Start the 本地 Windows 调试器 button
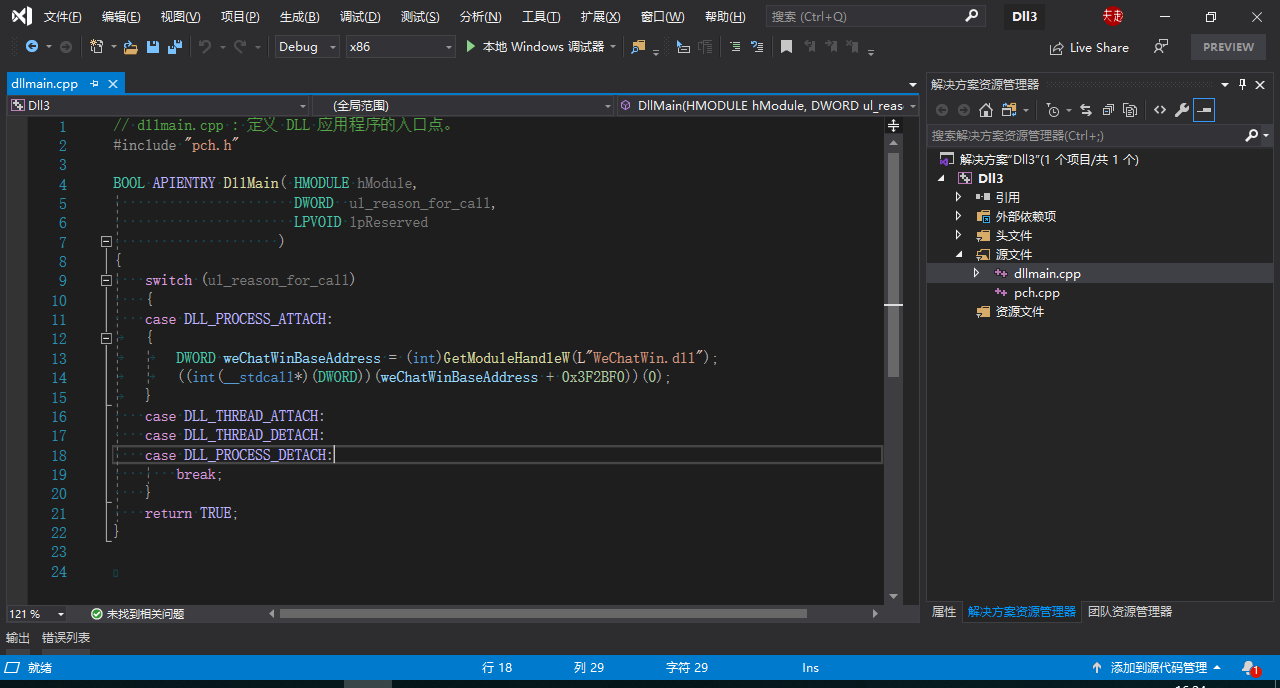 tap(534, 47)
